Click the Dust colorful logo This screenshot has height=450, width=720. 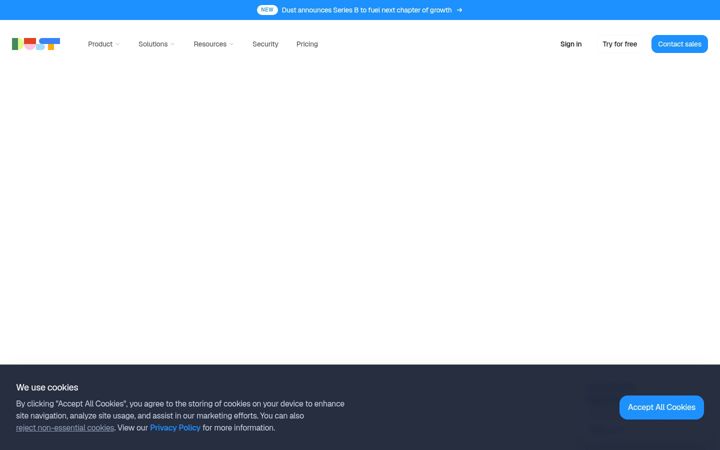pos(36,44)
